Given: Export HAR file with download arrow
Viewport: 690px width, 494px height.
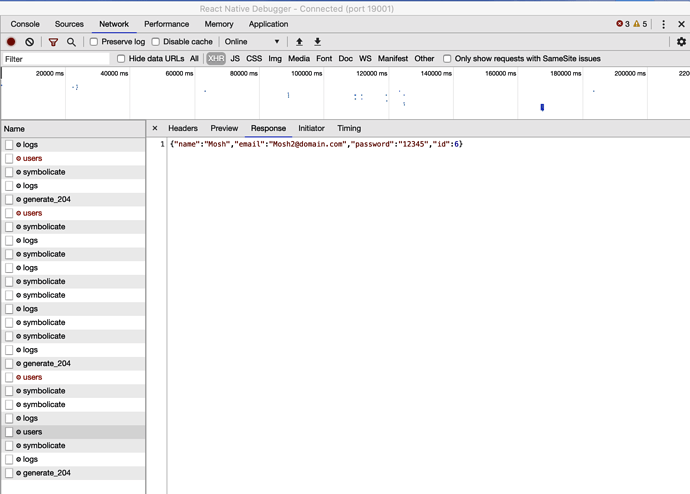Looking at the screenshot, I should 317,42.
